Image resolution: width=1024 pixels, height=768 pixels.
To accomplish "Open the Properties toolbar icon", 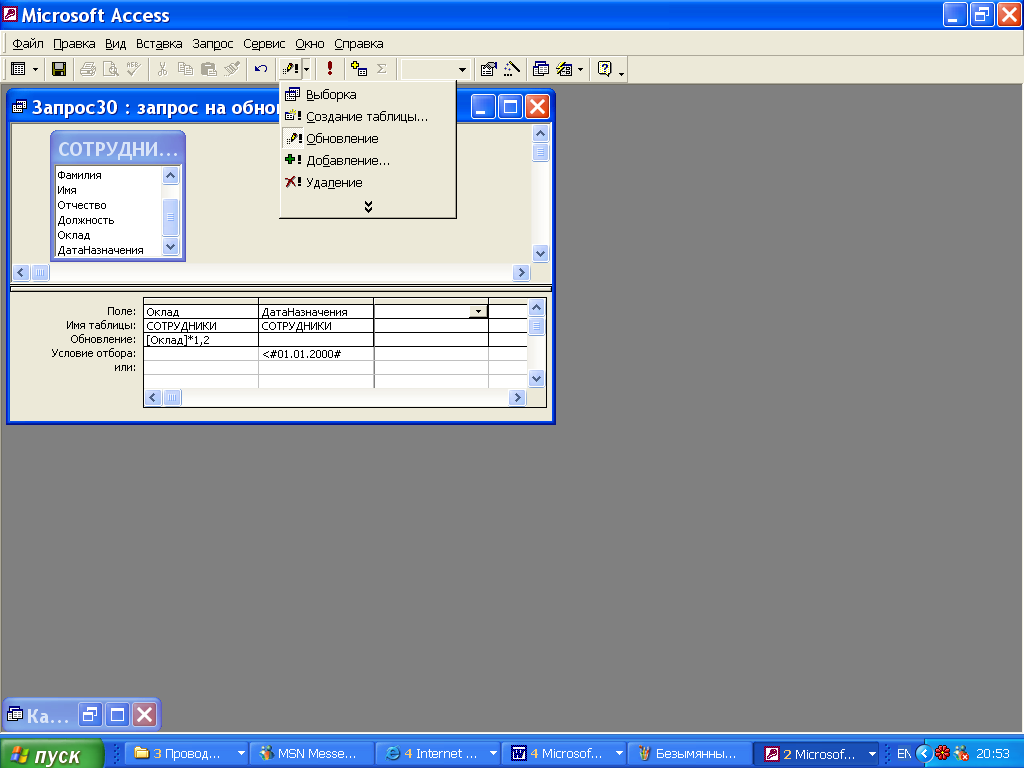I will (488, 69).
